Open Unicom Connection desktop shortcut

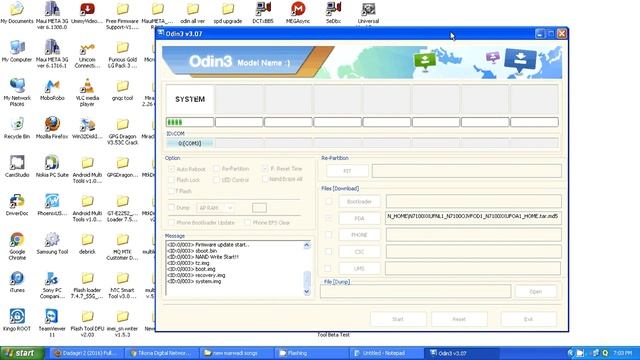coord(87,54)
